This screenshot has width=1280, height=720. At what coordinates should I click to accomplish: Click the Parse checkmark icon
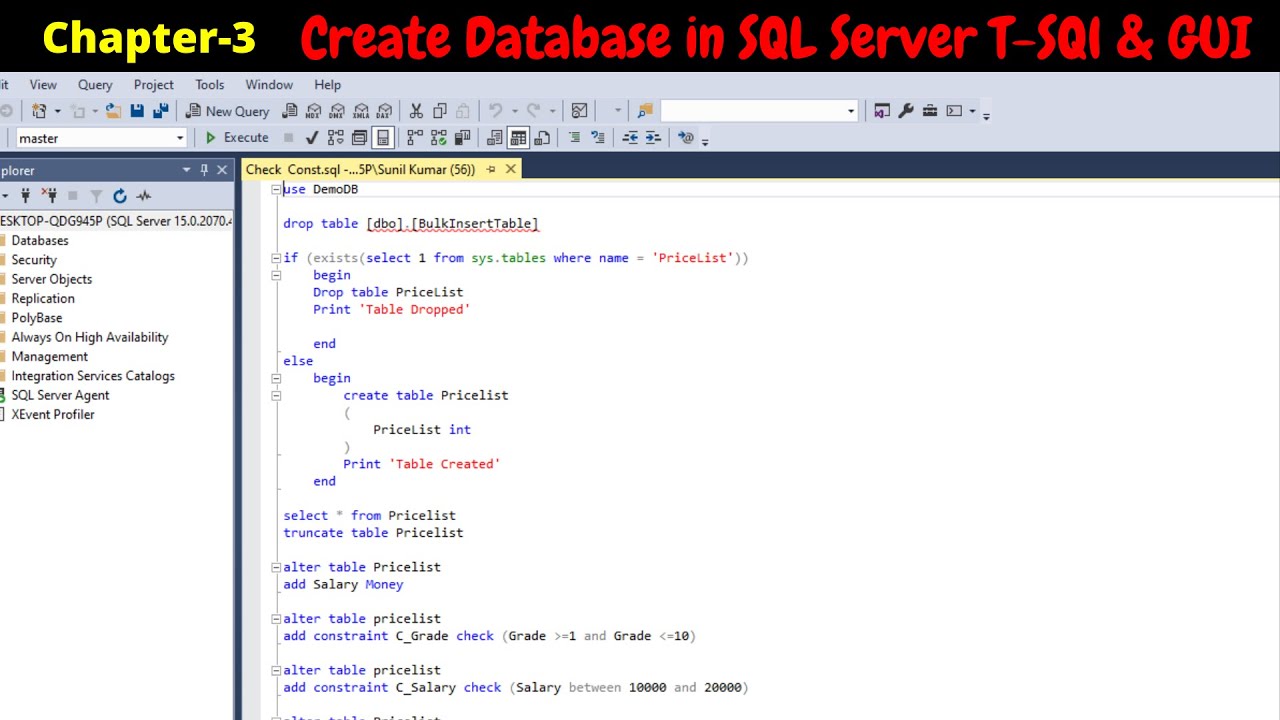pyautogui.click(x=312, y=138)
